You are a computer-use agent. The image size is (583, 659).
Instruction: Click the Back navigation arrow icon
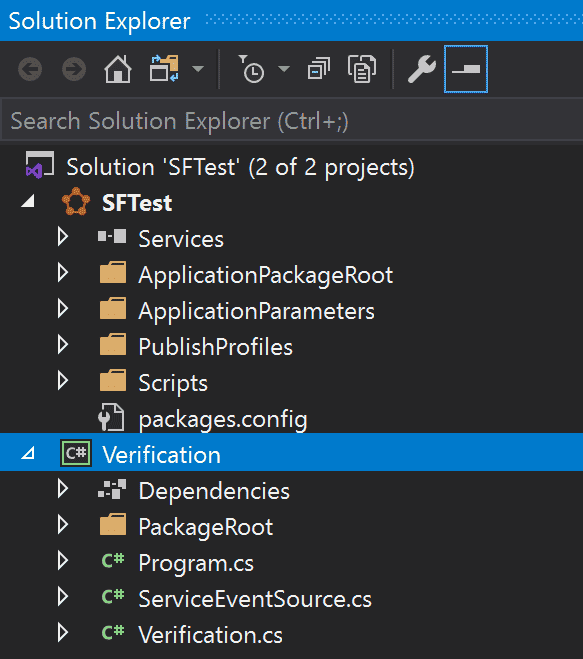(x=30, y=69)
